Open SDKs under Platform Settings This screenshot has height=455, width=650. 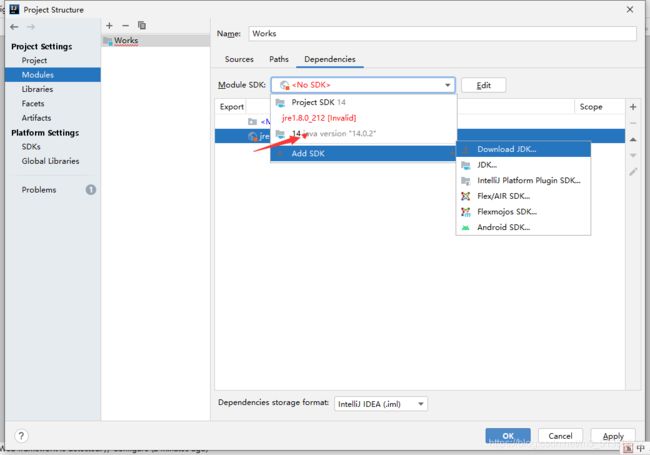click(53, 147)
